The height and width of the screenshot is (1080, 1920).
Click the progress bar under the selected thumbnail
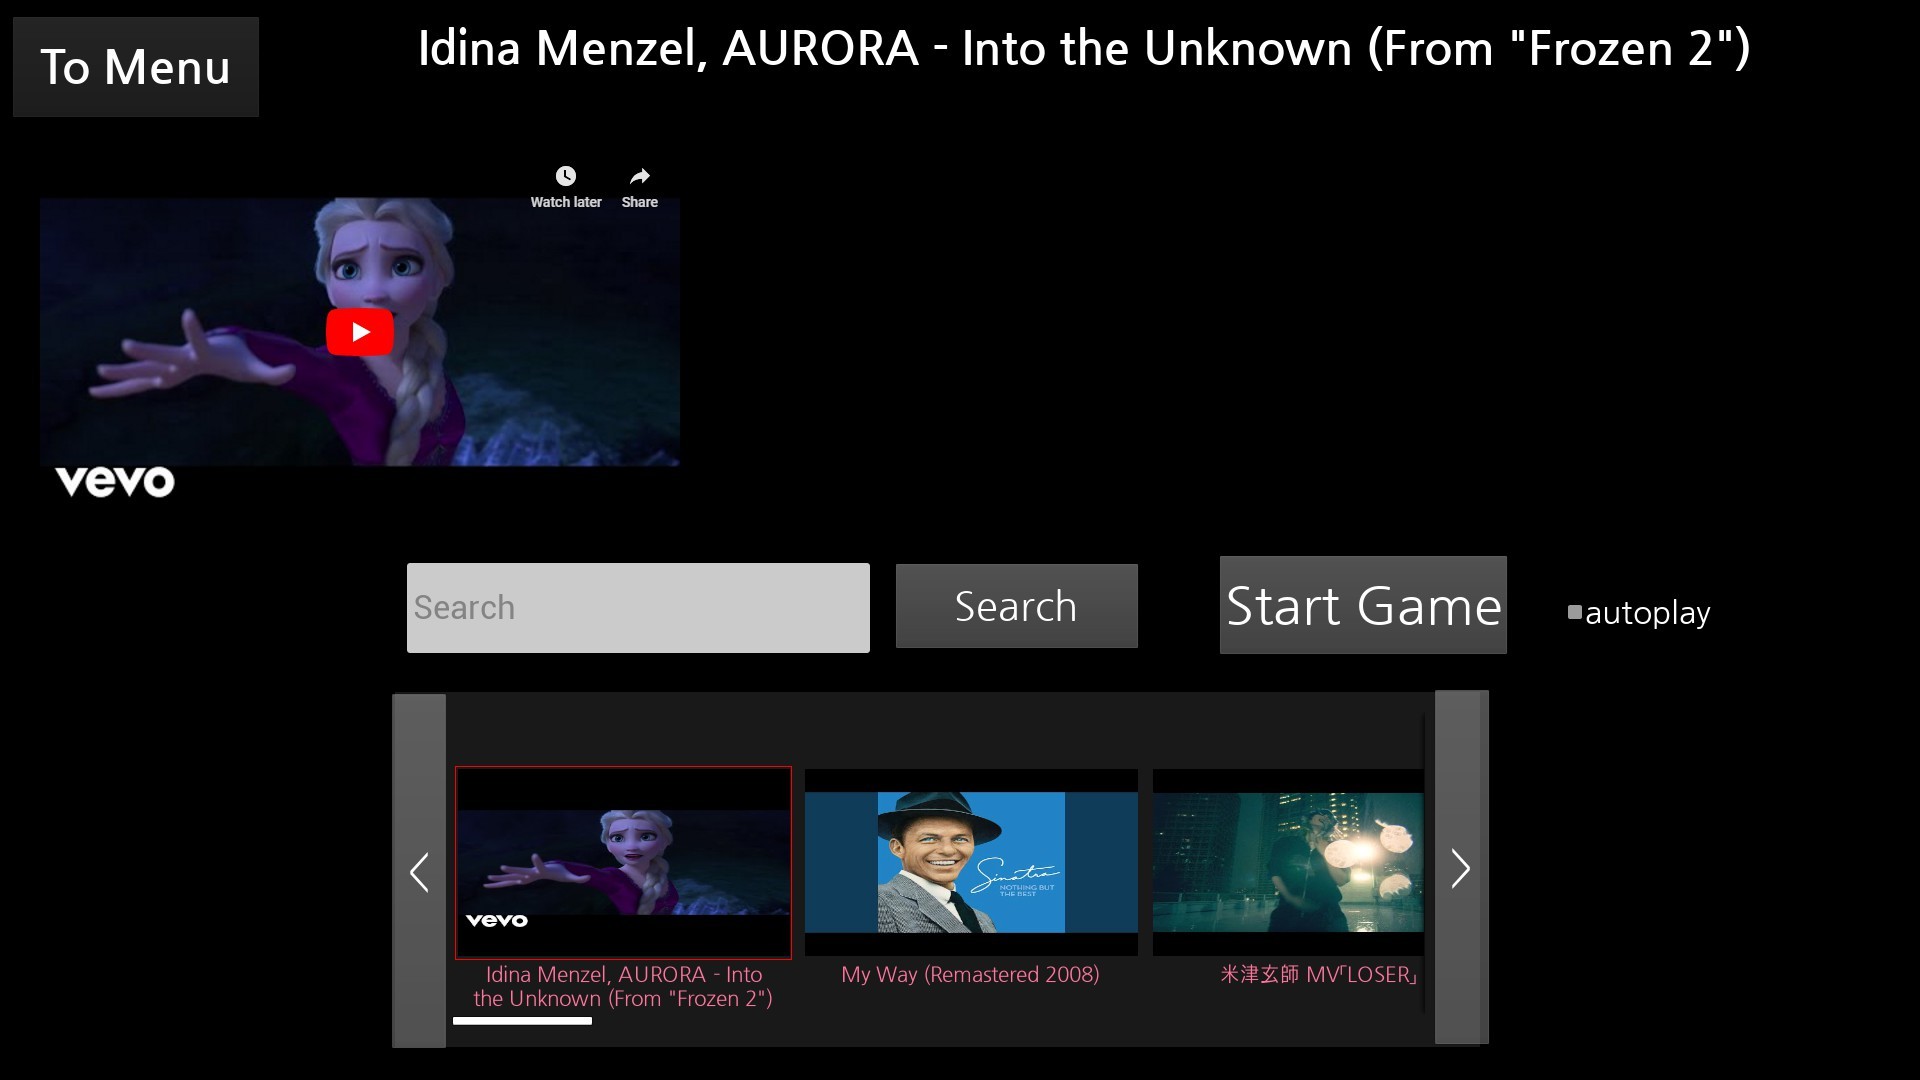tap(522, 1021)
